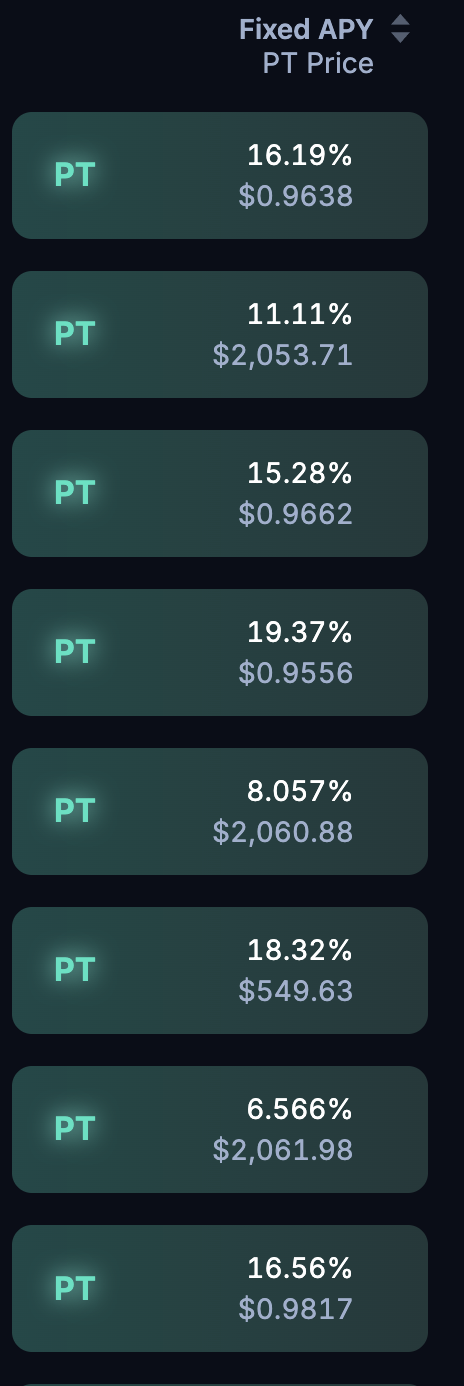Click the $2,061.98 PT price
Screen dimensions: 464x1386
click(x=283, y=1150)
